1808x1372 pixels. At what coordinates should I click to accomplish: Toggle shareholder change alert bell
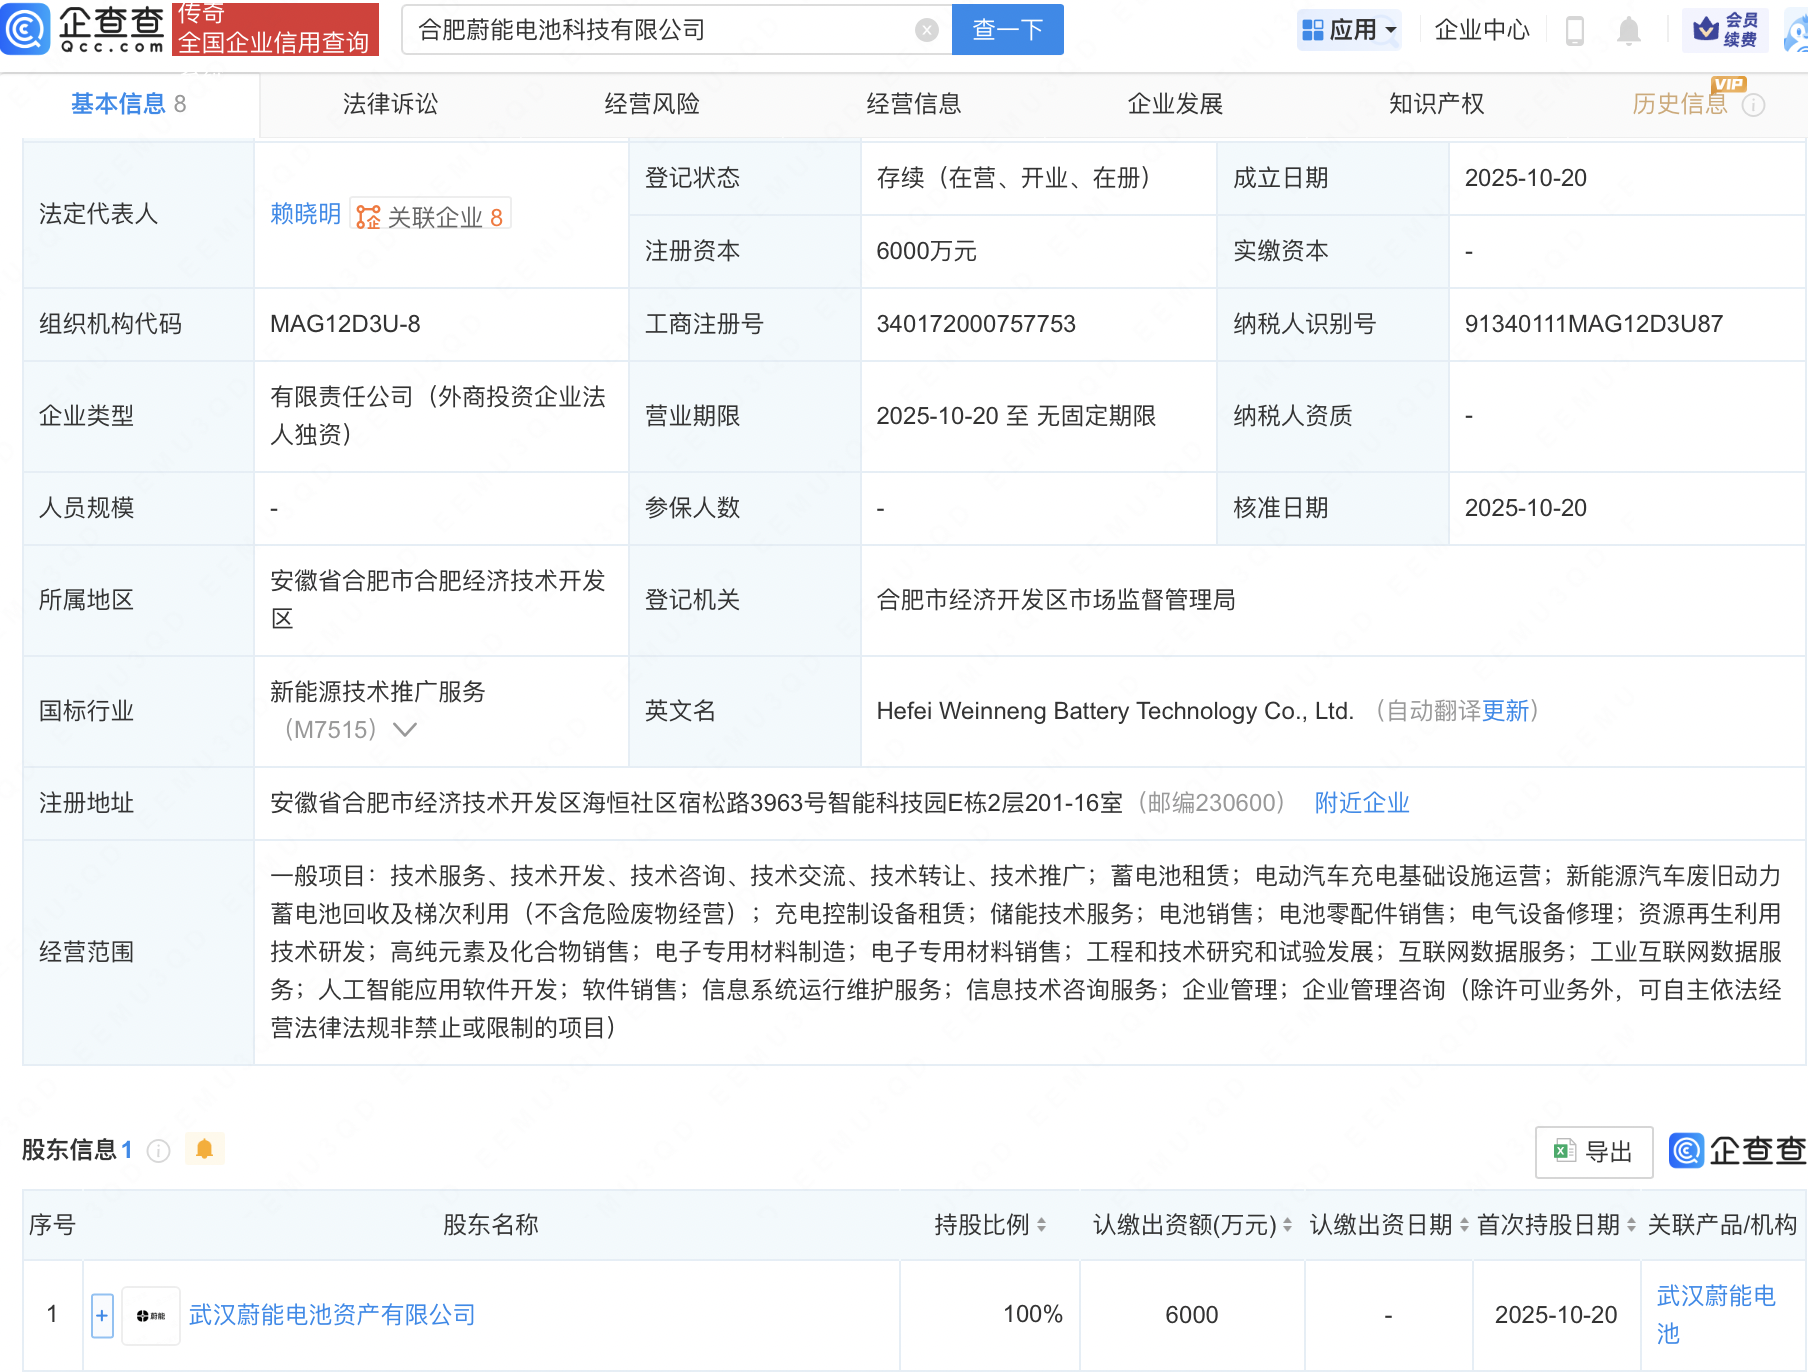[204, 1150]
